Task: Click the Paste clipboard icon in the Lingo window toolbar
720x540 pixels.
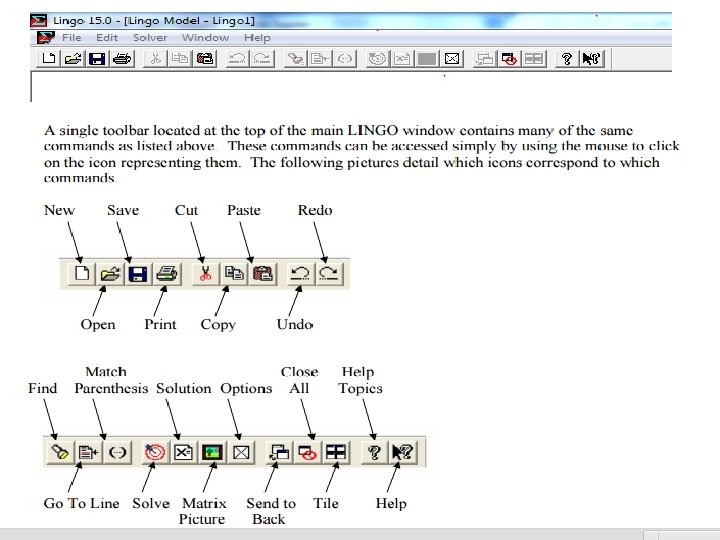Action: 205,59
